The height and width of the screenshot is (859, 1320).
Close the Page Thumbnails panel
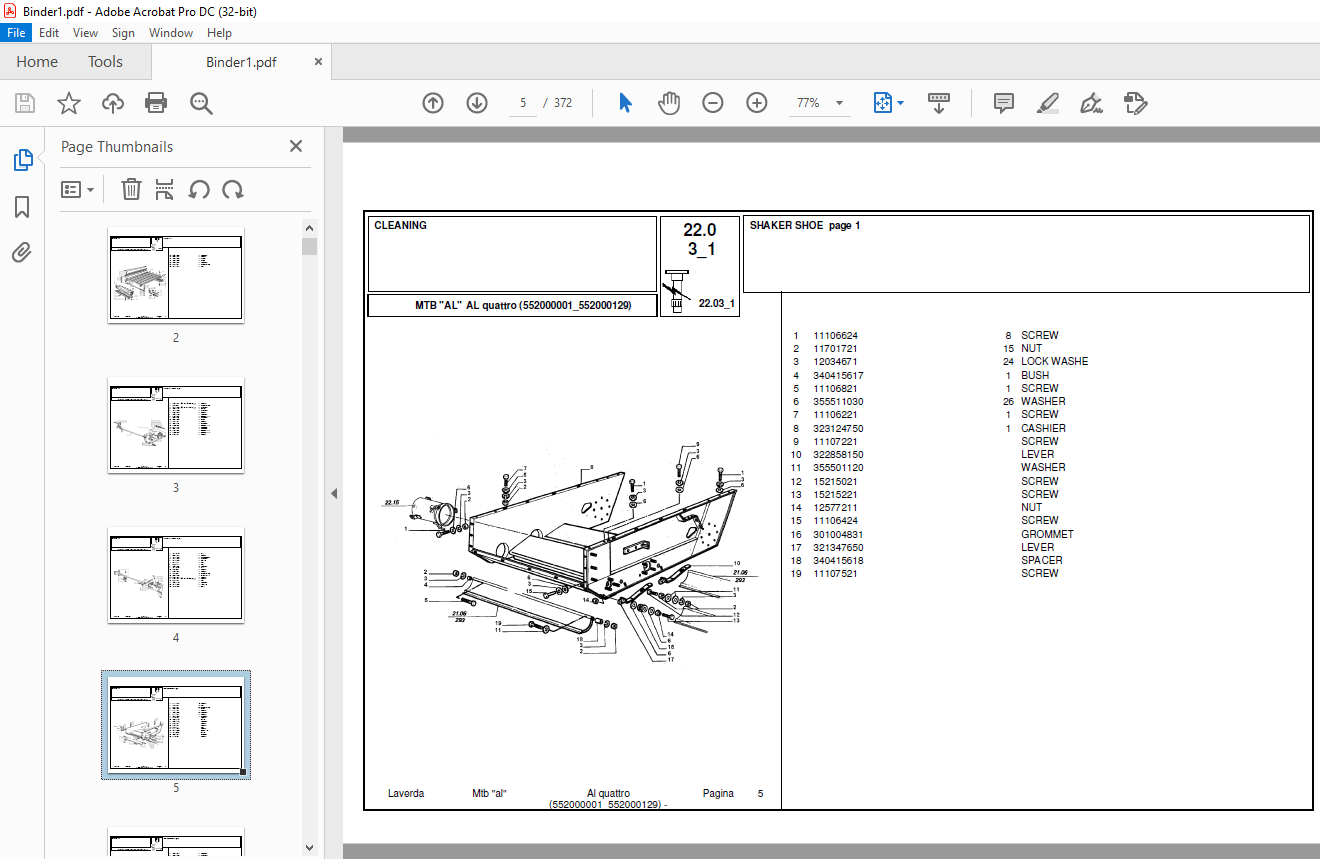point(296,146)
